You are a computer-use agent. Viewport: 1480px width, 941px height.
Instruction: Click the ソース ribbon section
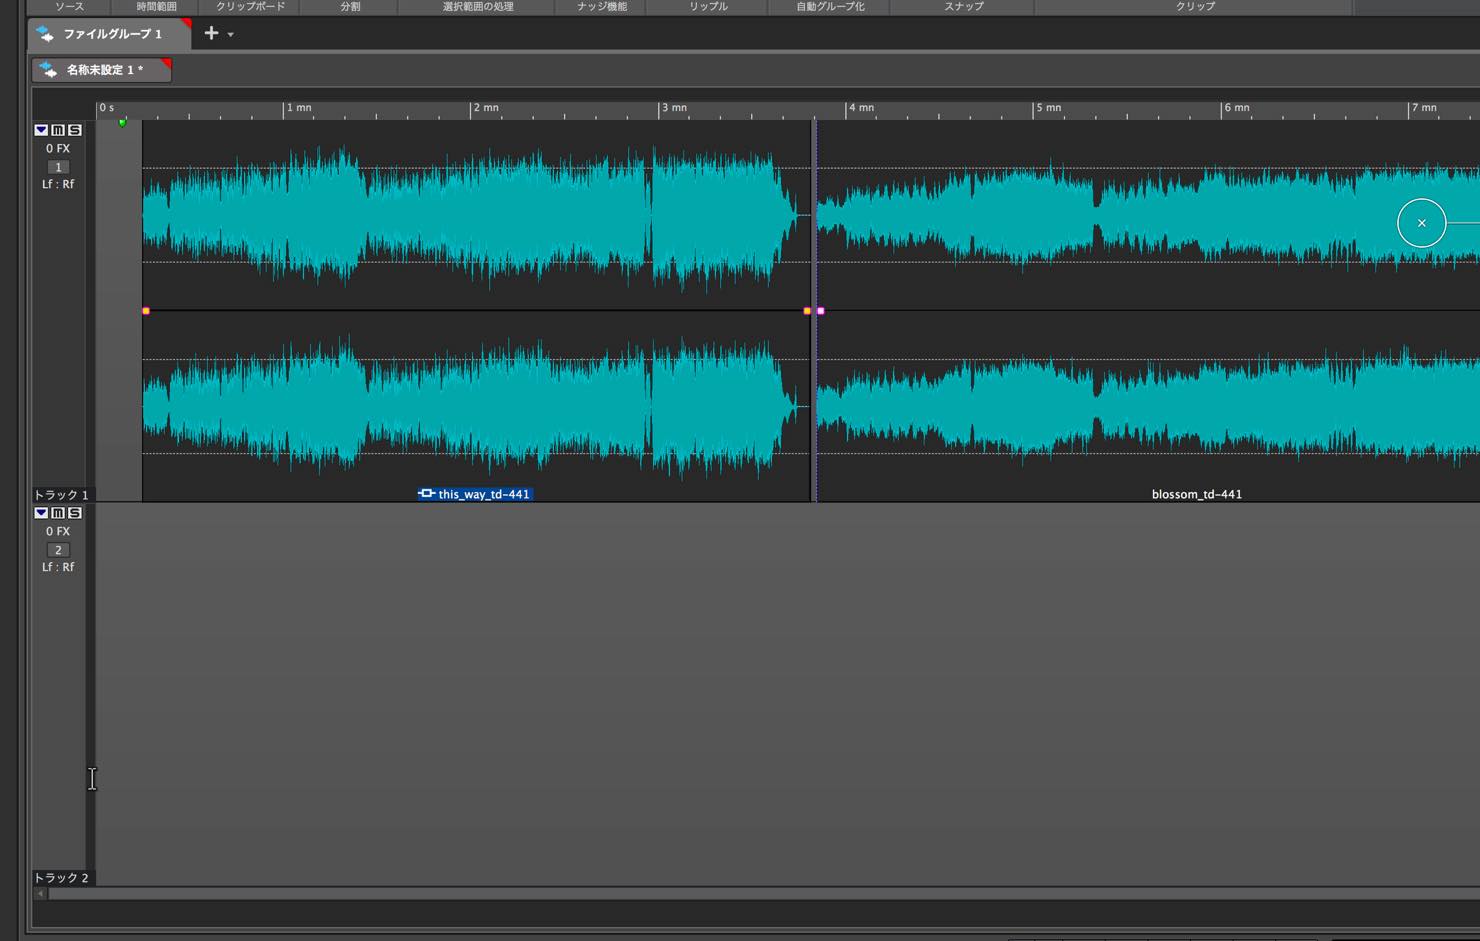[70, 6]
